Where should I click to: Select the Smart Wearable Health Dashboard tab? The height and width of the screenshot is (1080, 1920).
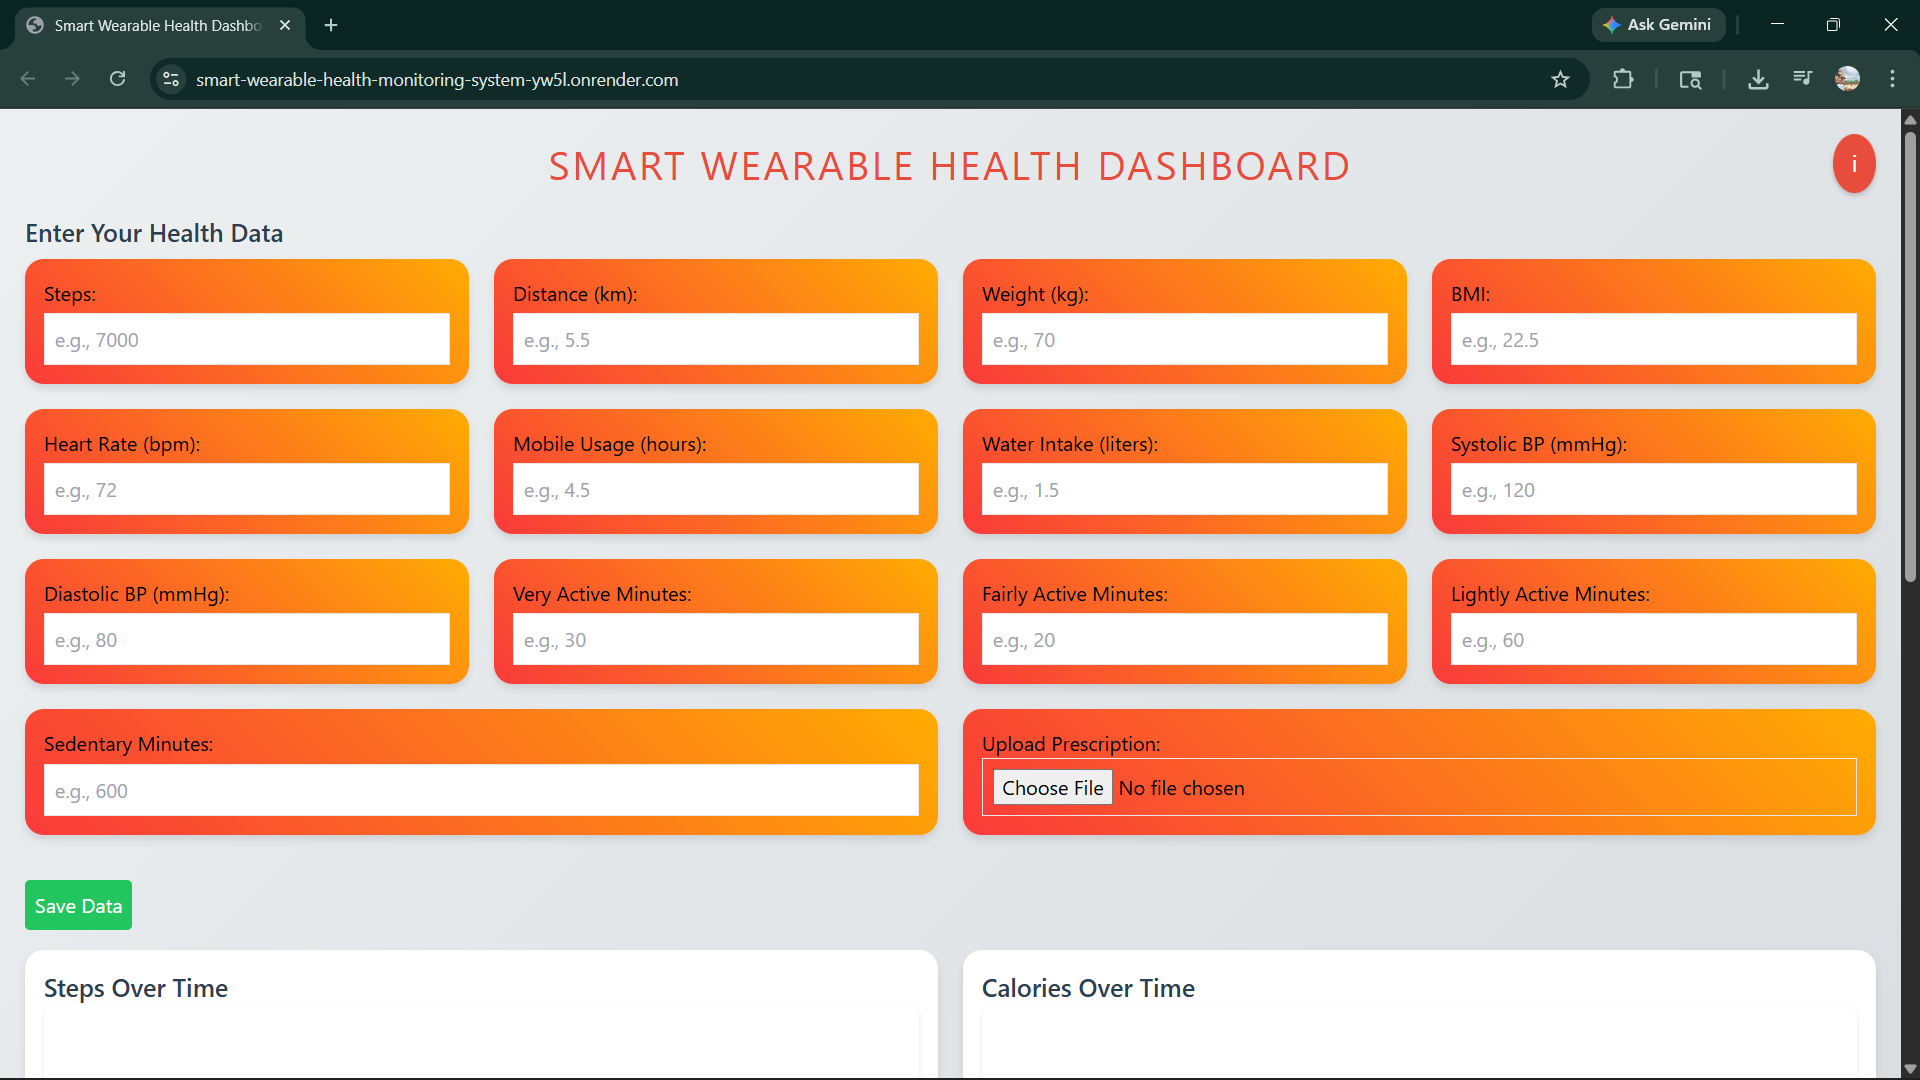(x=158, y=25)
